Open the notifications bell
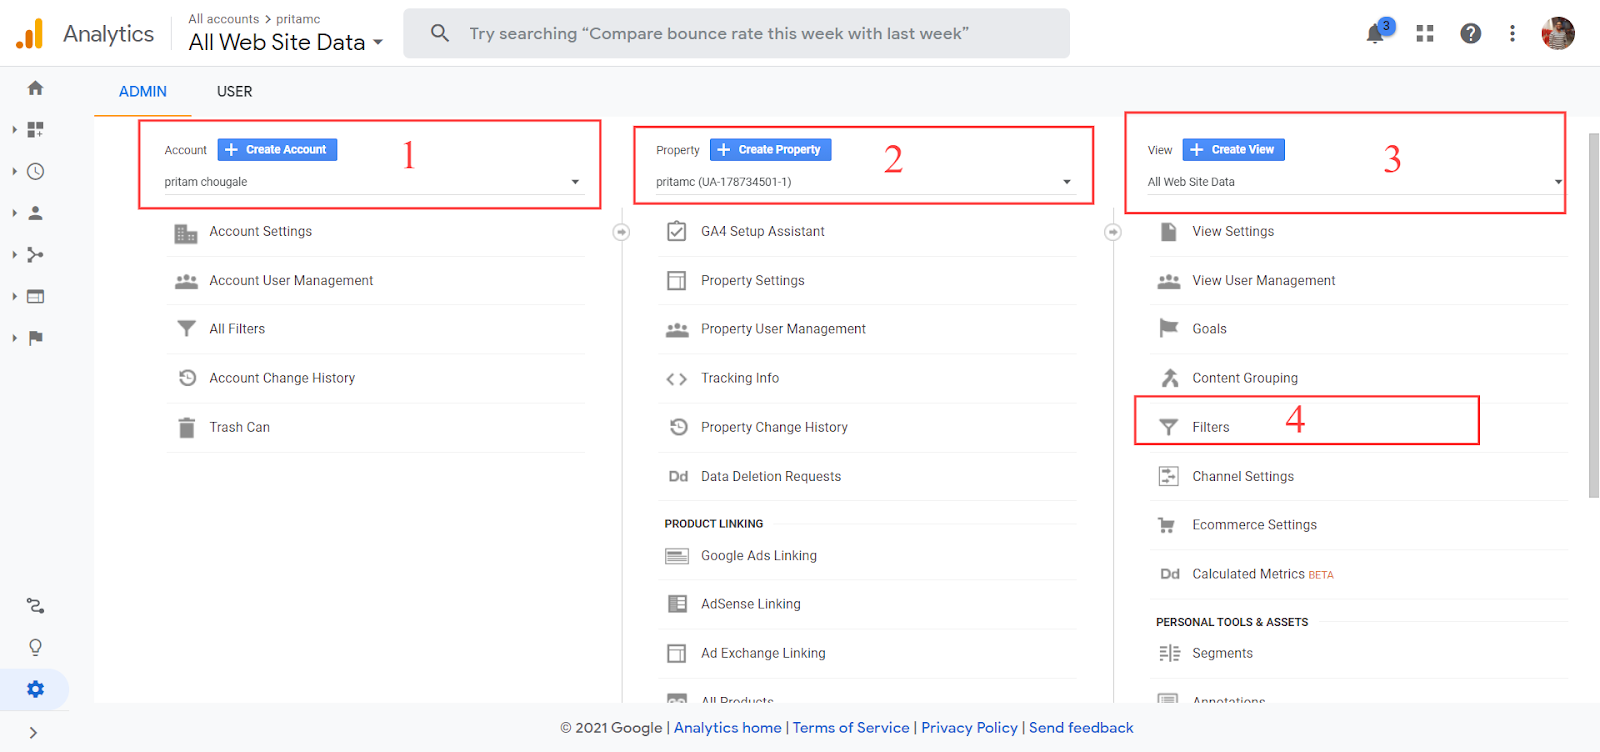The height and width of the screenshot is (752, 1600). (x=1376, y=34)
